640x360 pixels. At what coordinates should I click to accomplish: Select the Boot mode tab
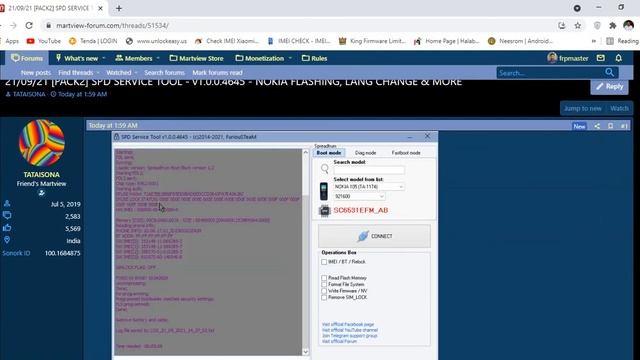329,153
